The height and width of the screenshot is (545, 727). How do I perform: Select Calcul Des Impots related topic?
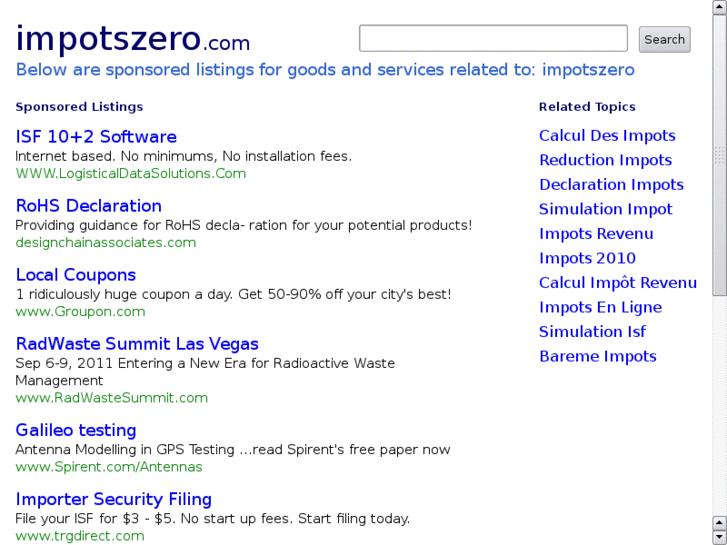click(x=607, y=136)
